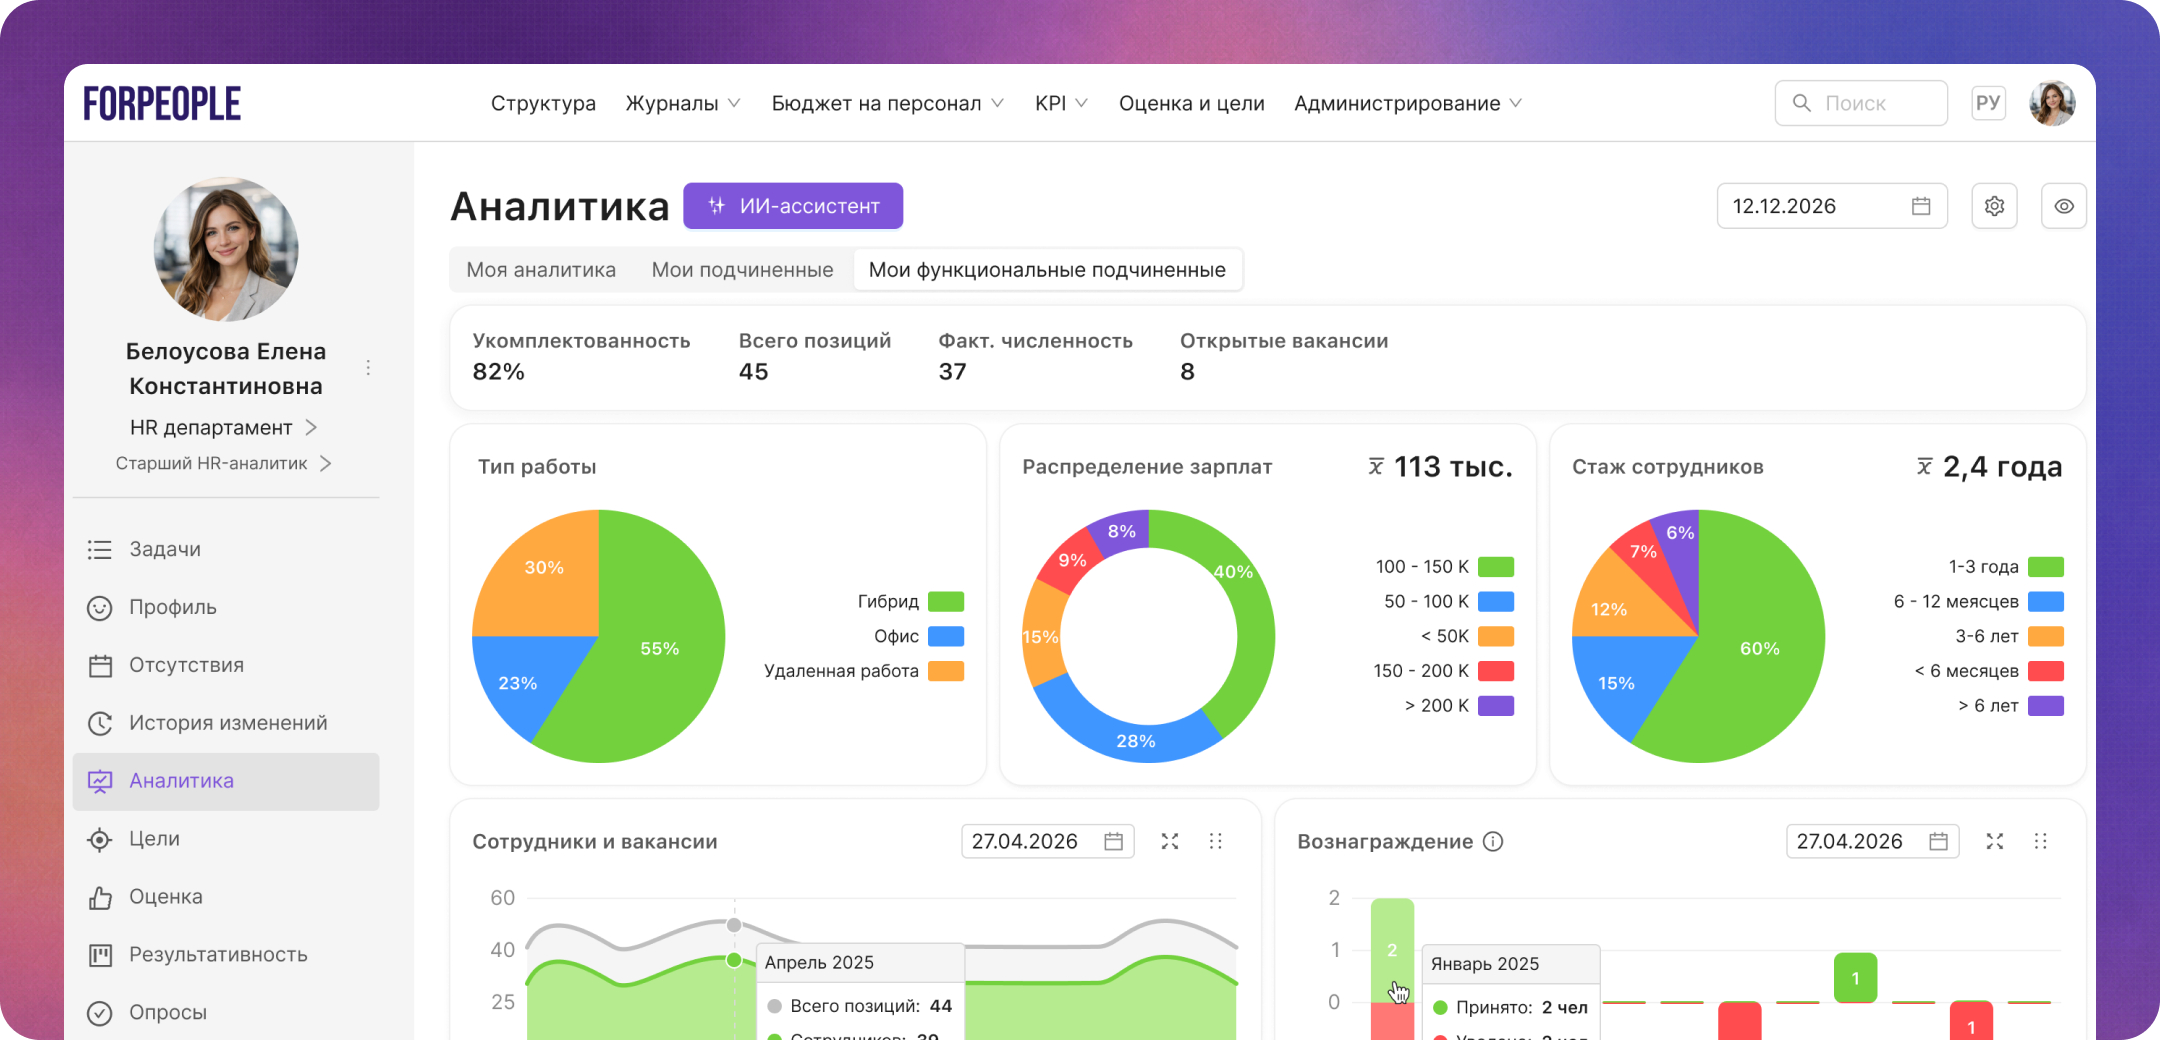Open История изменений page
The width and height of the screenshot is (2160, 1040).
point(226,723)
